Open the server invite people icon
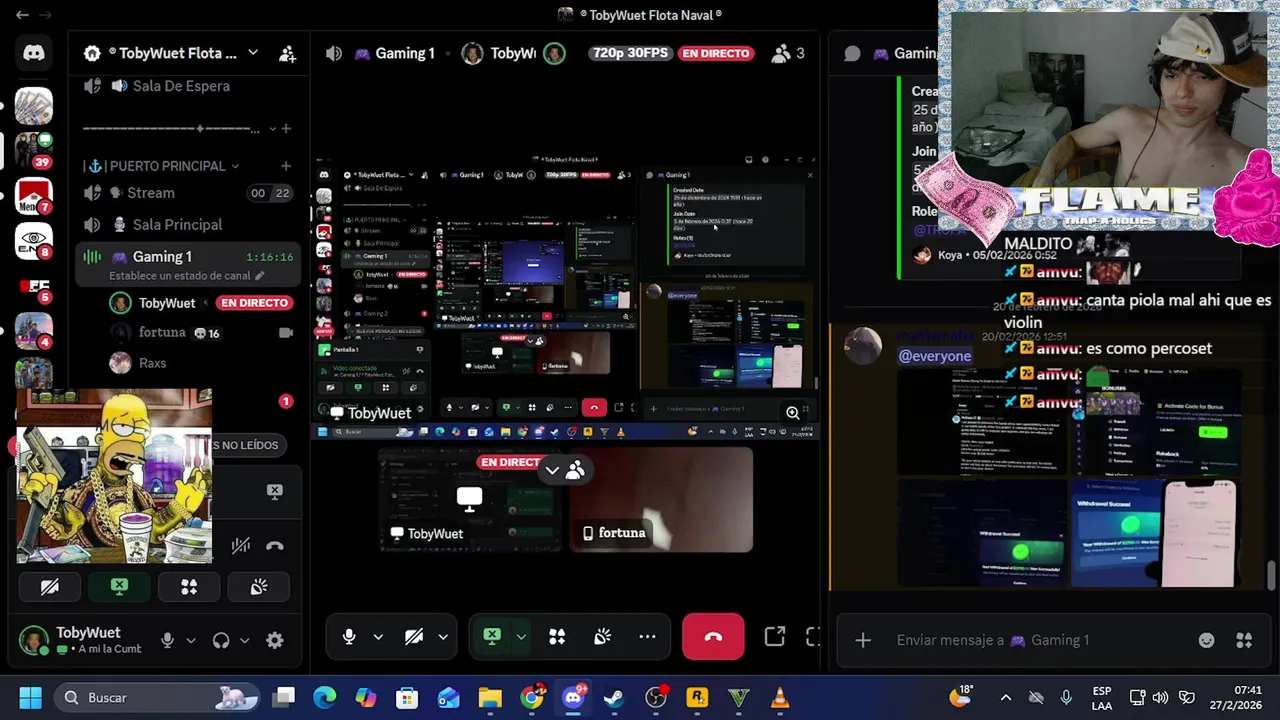The height and width of the screenshot is (720, 1280). pyautogui.click(x=287, y=54)
